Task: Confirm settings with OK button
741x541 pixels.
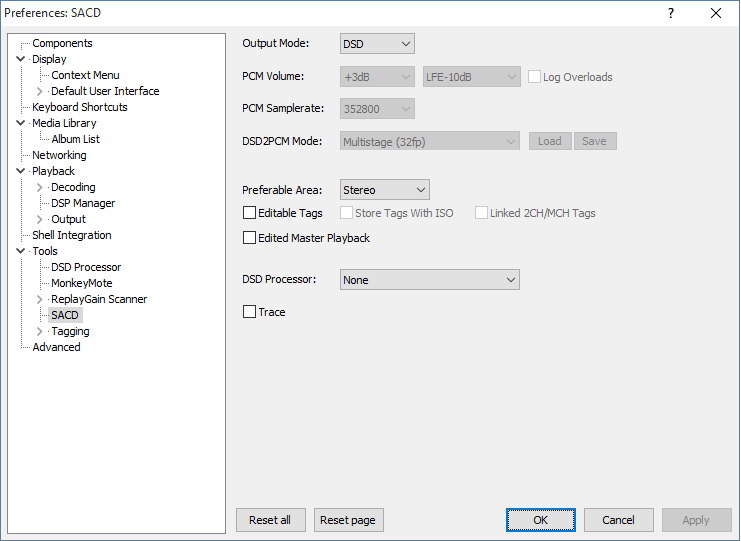Action: (540, 520)
